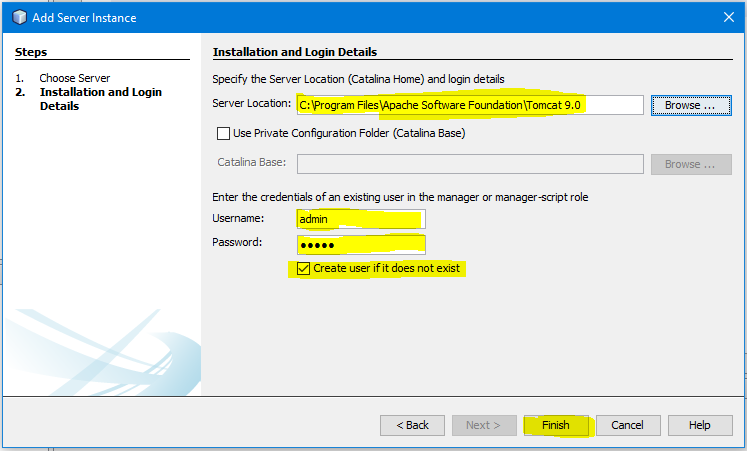The height and width of the screenshot is (451, 747).
Task: Click the Add Server Instance cube icon
Action: point(20,18)
